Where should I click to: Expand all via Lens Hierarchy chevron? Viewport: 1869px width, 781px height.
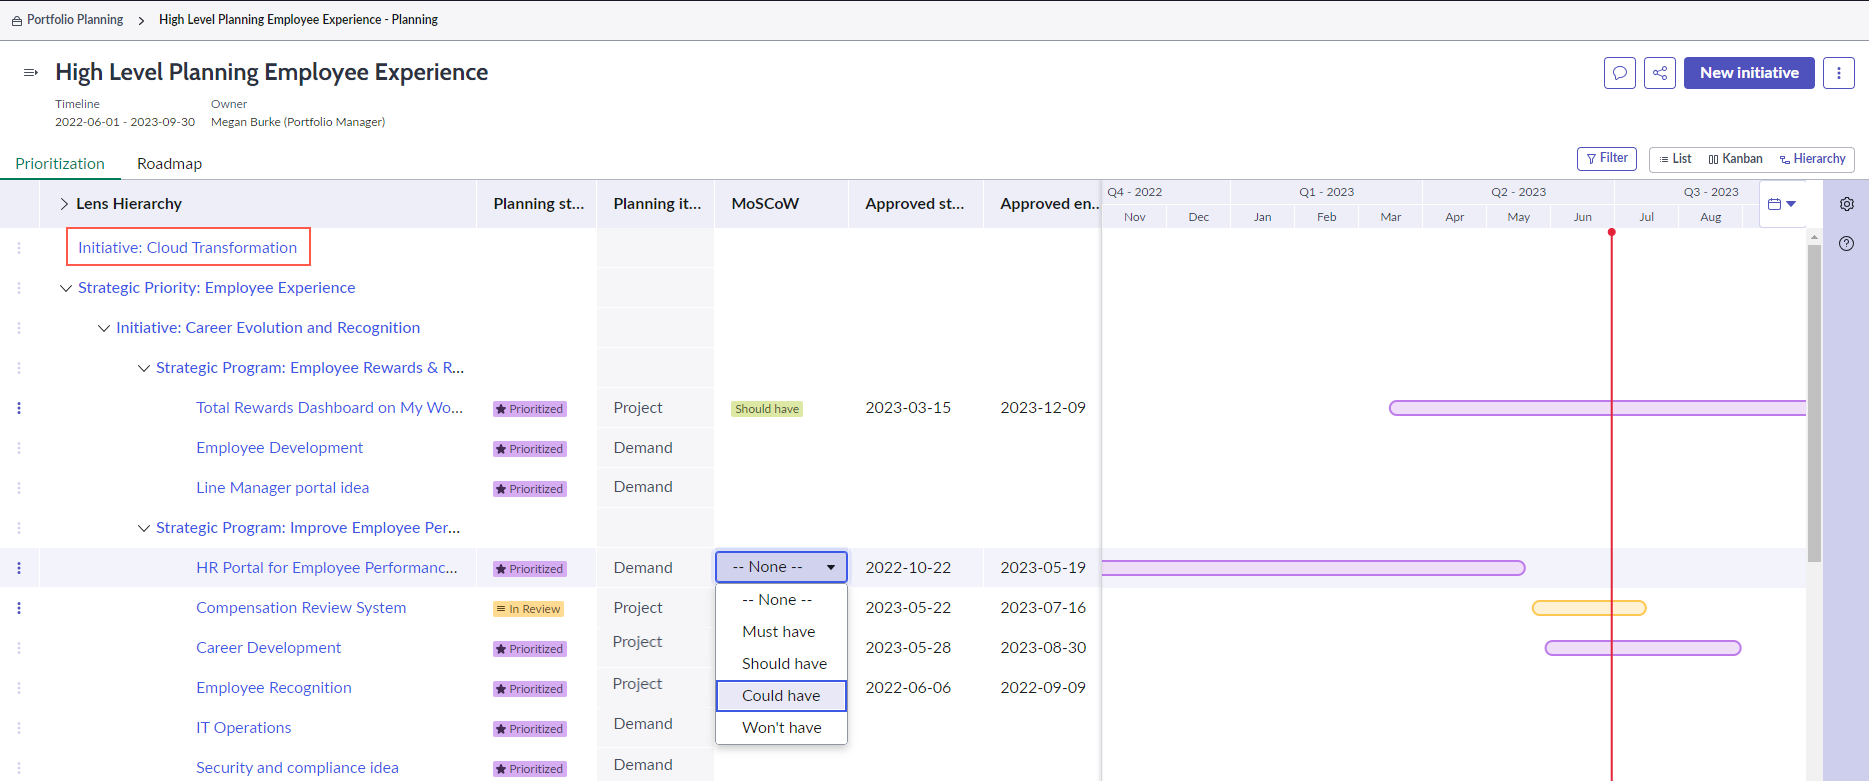[x=64, y=204]
